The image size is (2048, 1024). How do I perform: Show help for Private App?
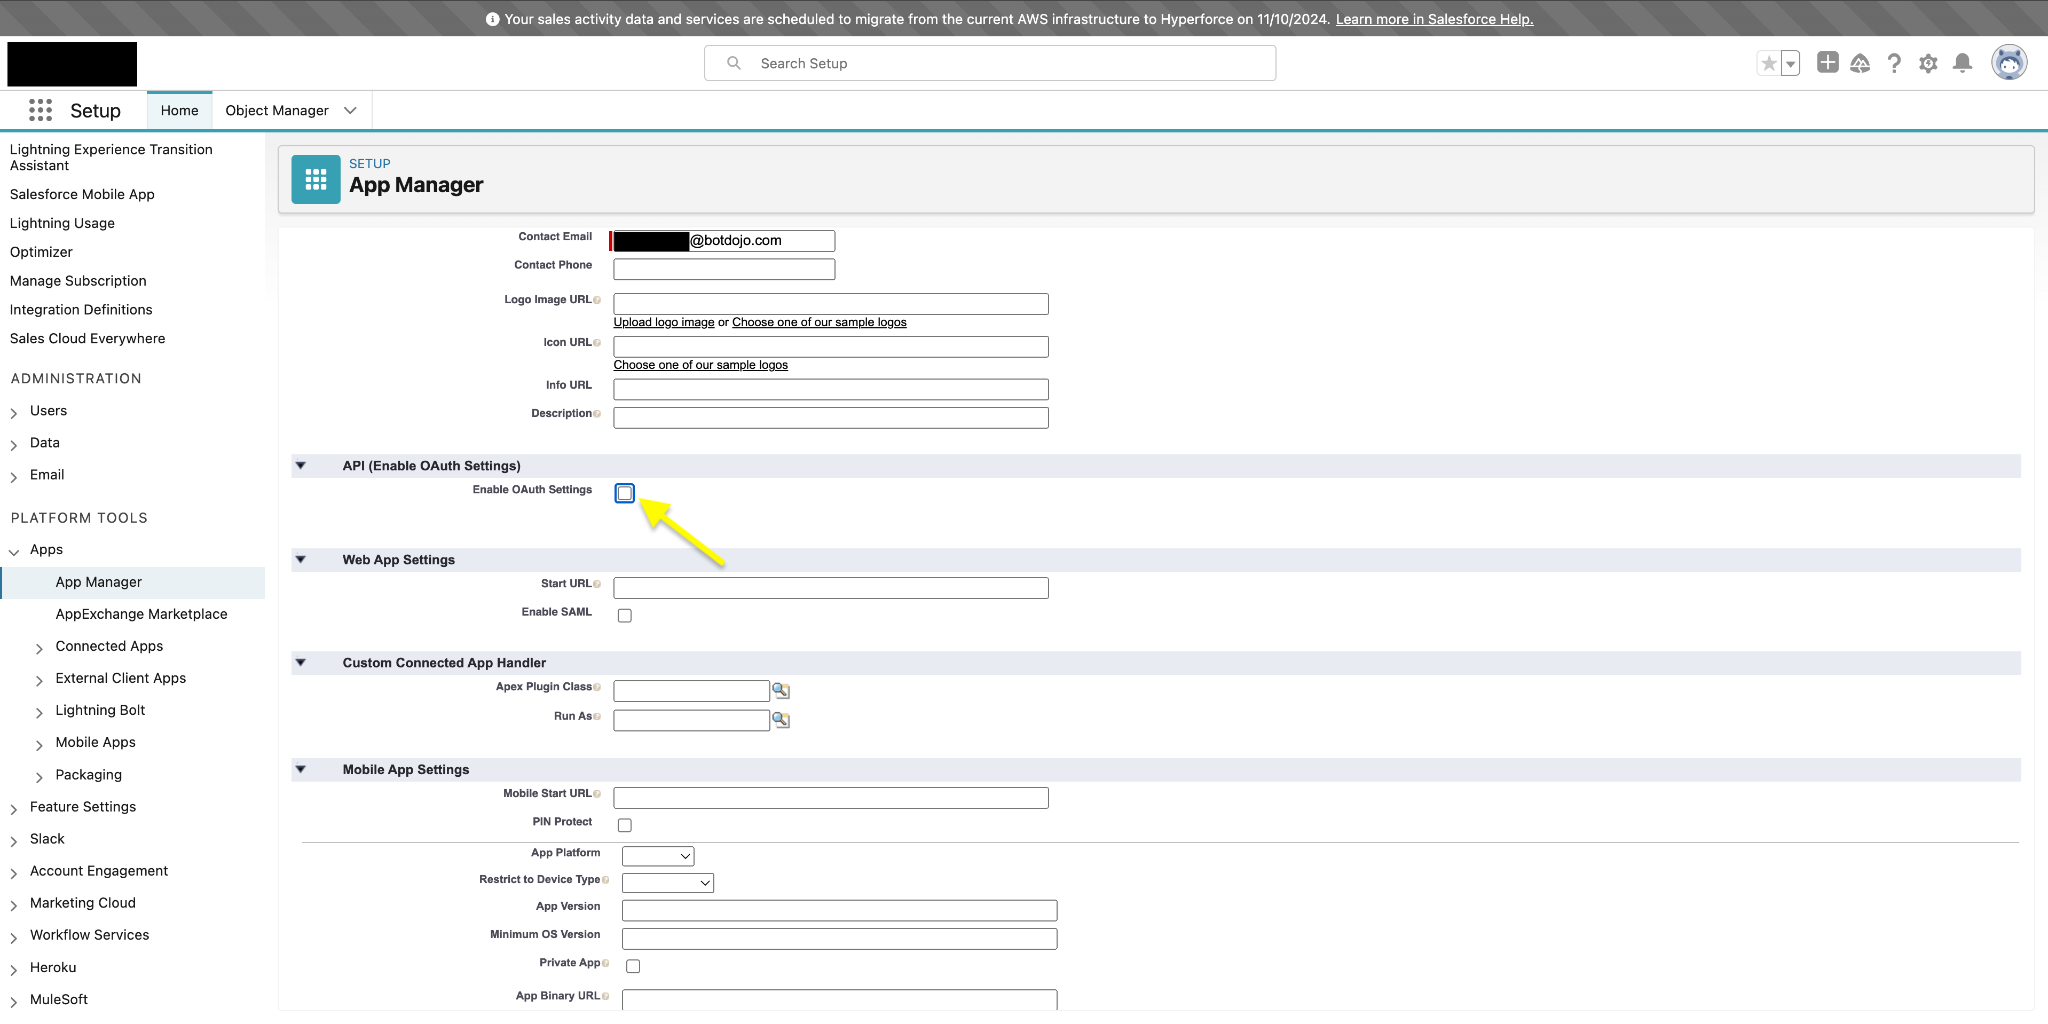(605, 963)
